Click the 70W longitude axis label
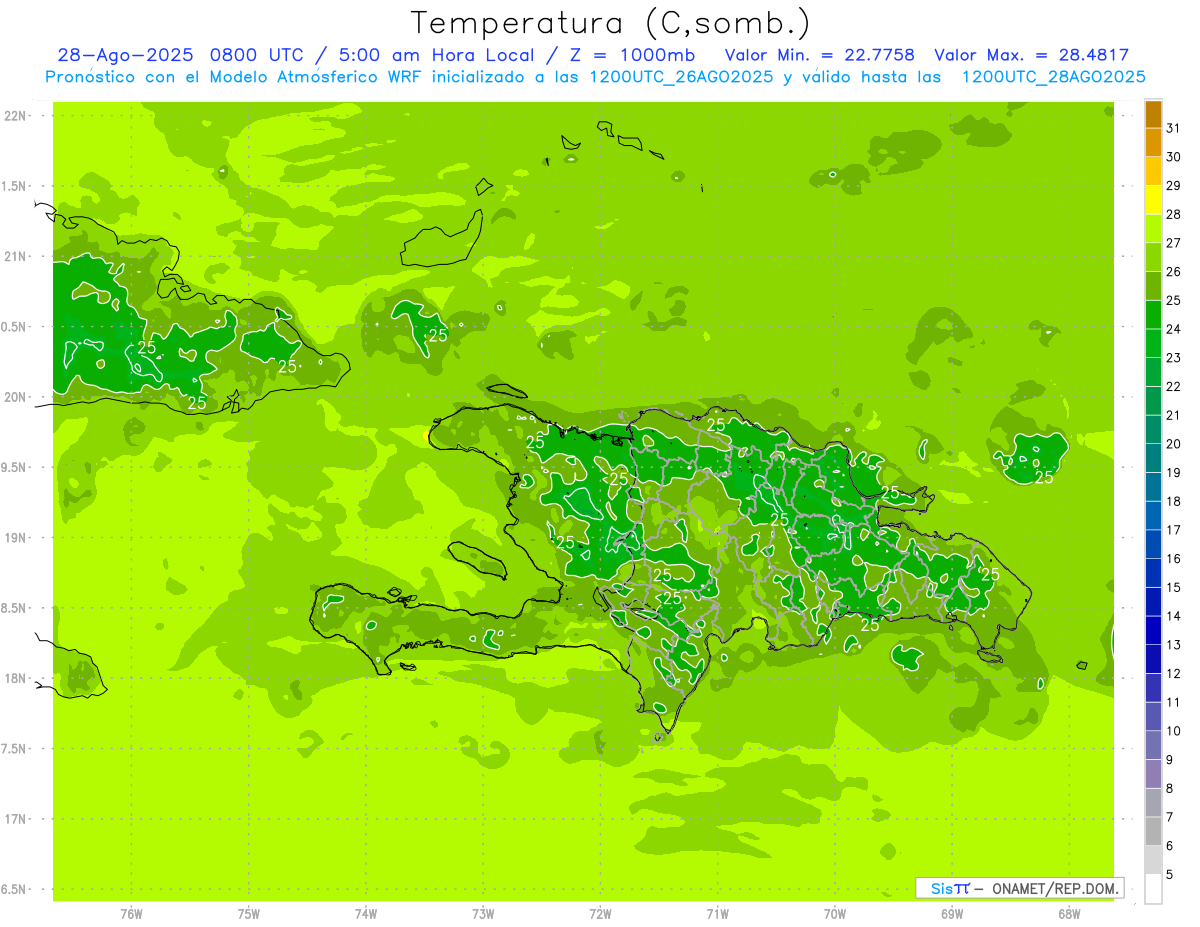 tap(834, 914)
